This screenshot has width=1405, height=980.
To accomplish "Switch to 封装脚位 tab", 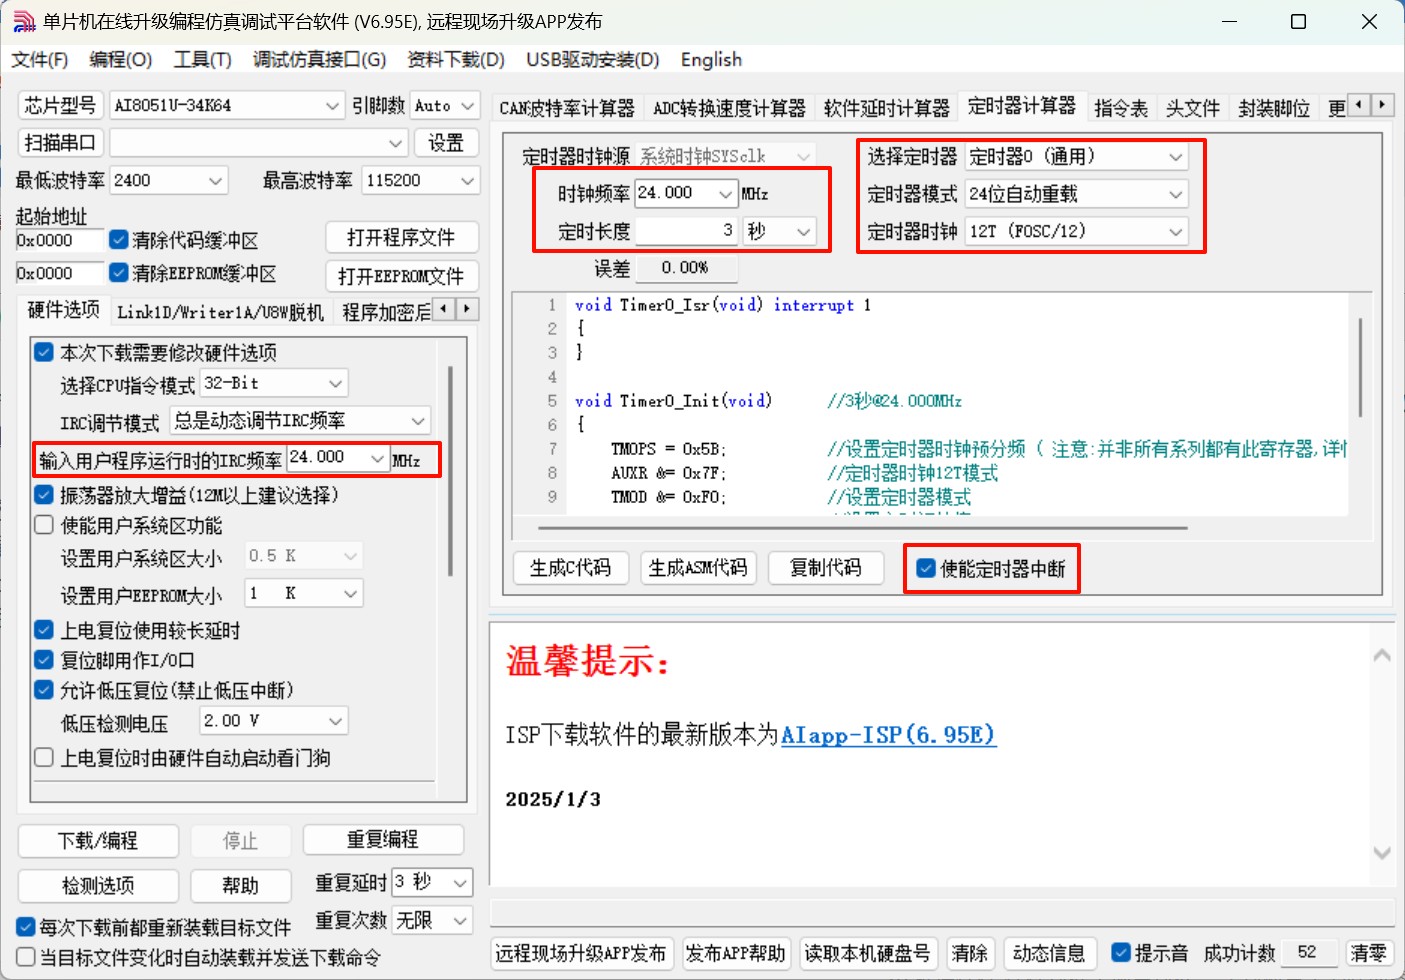I will click(x=1274, y=108).
